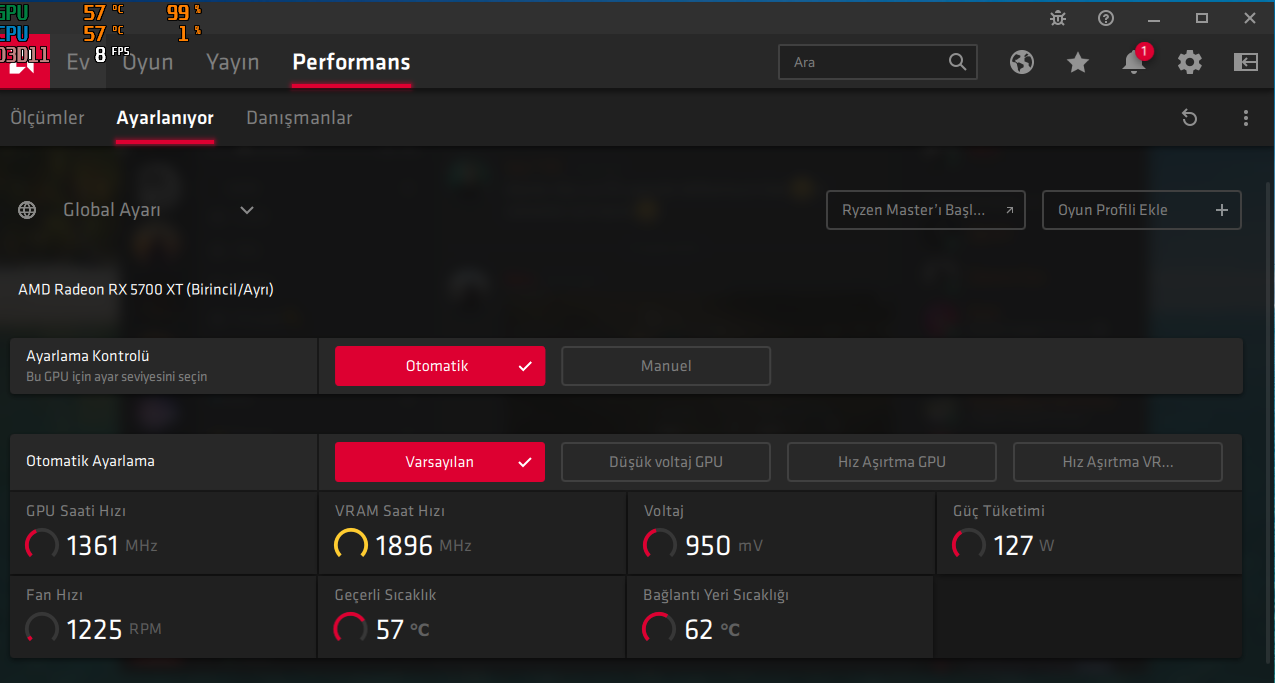Switch to the Ayarlanıyor sub-tab

click(165, 118)
